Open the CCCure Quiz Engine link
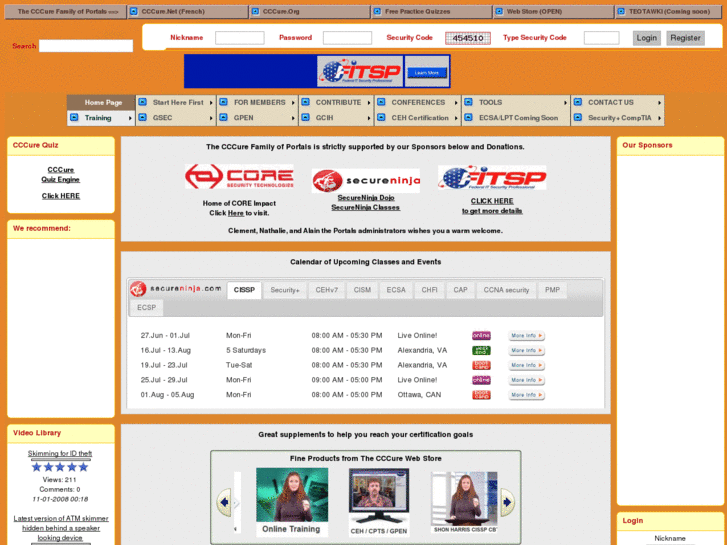This screenshot has height=545, width=727. click(61, 174)
